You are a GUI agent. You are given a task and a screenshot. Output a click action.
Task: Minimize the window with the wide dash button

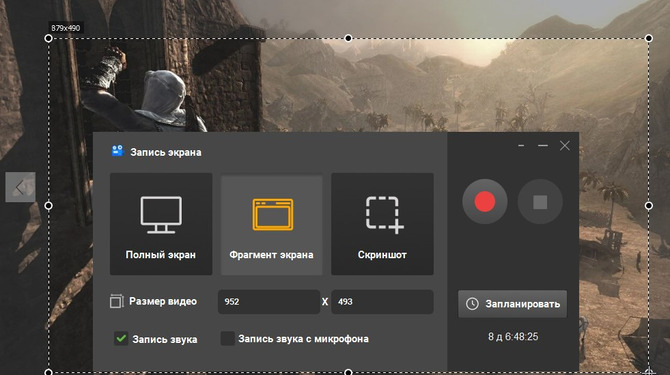tap(543, 146)
